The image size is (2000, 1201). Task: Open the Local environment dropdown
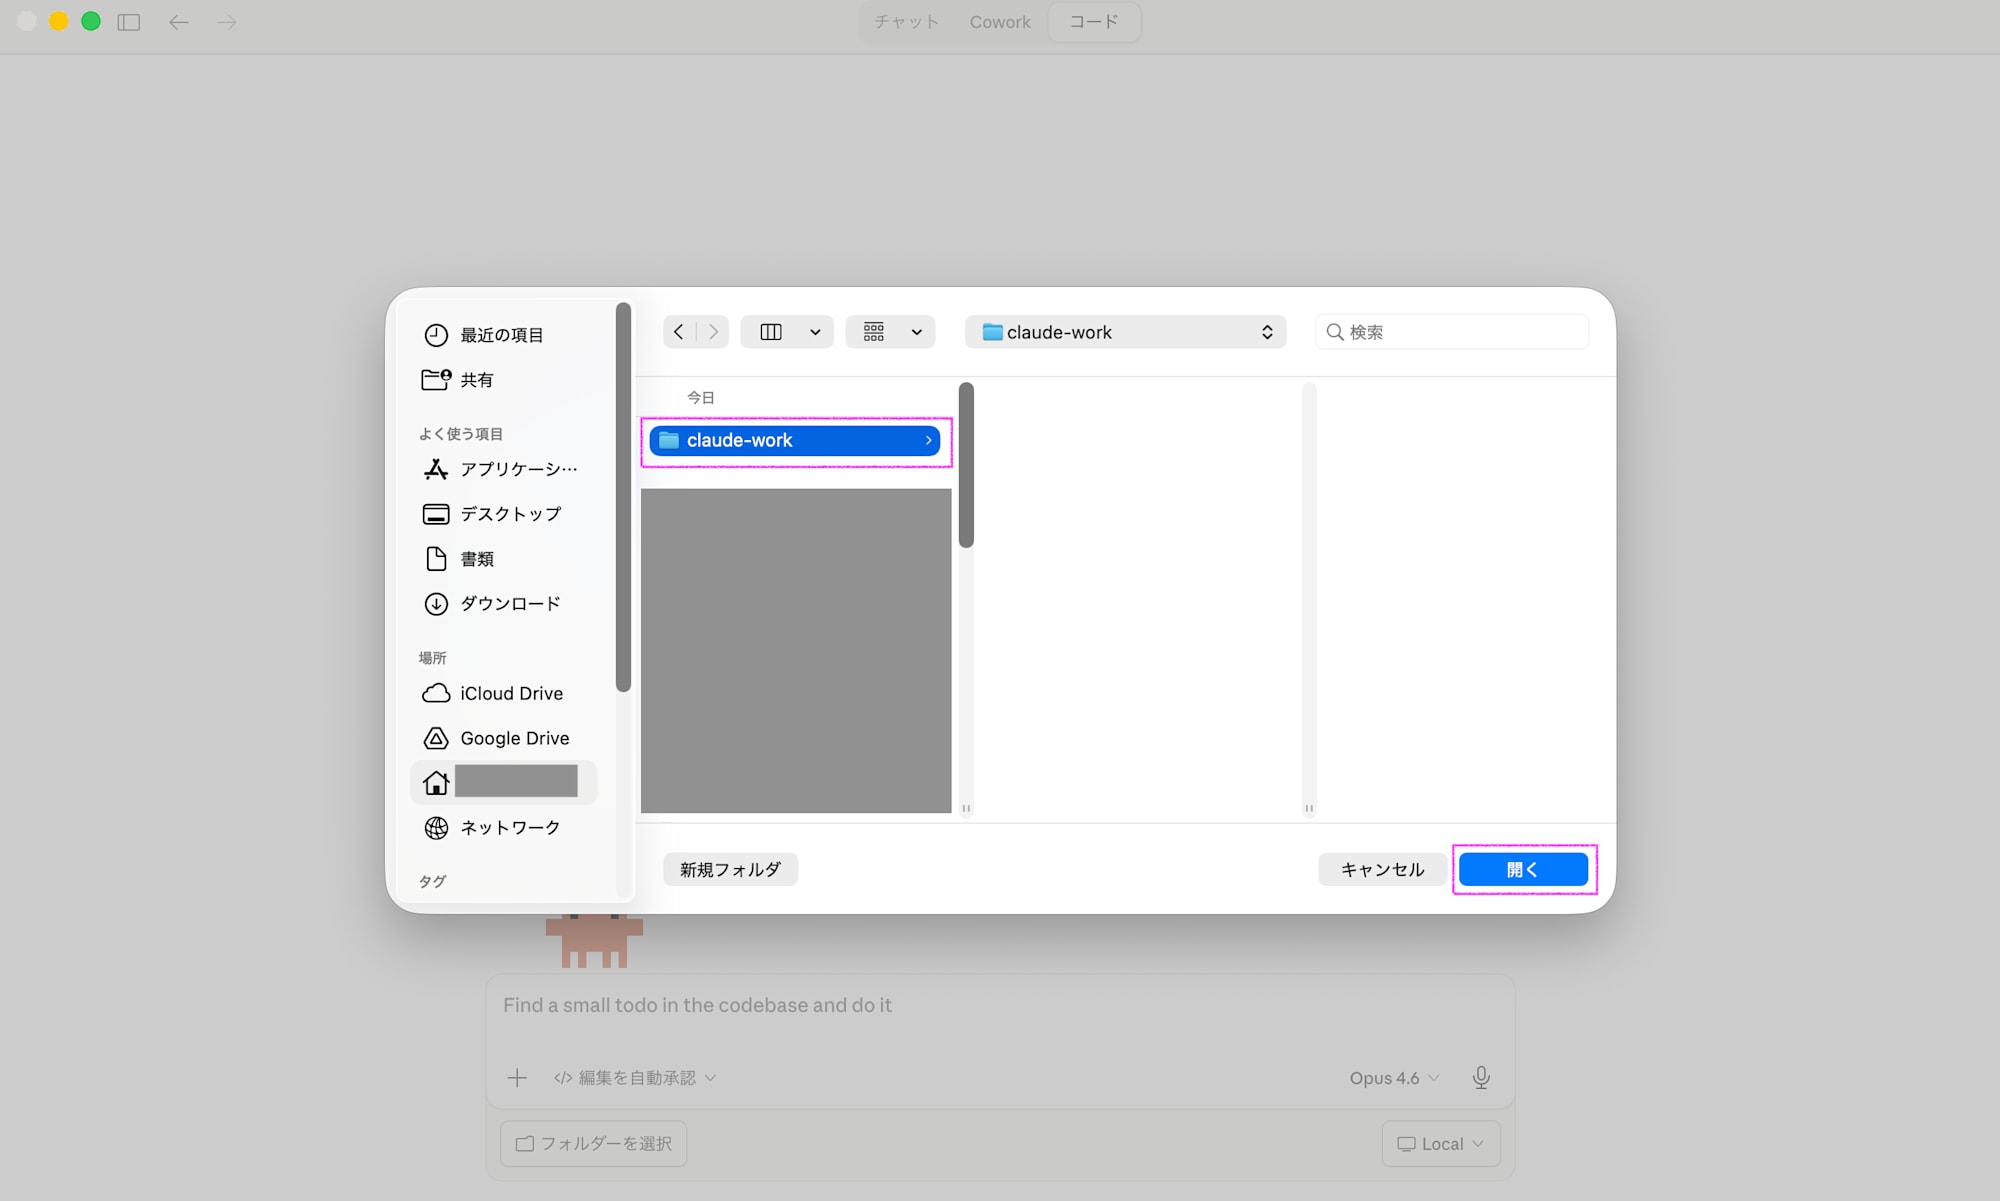point(1440,1143)
